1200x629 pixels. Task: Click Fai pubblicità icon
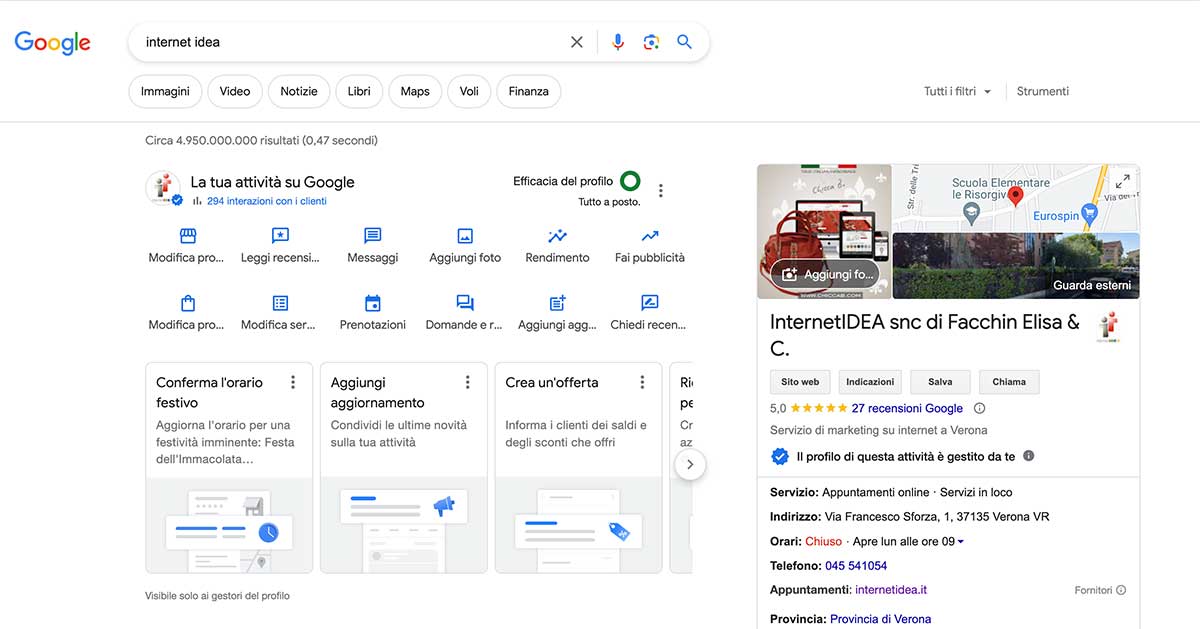click(650, 236)
